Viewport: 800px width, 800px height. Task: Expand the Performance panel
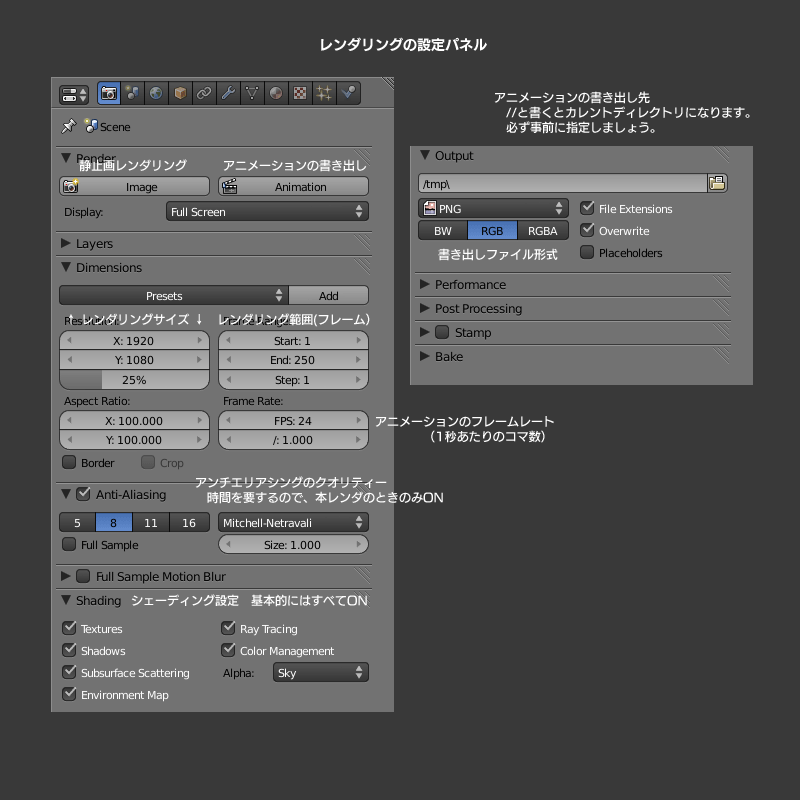point(470,285)
